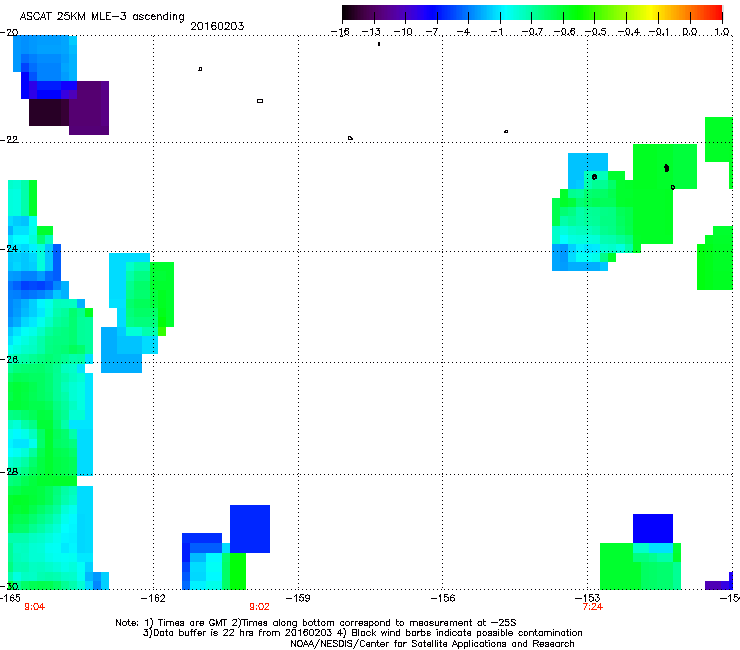Click the longitude label '-156'
This screenshot has height=650, width=740.
click(x=443, y=598)
